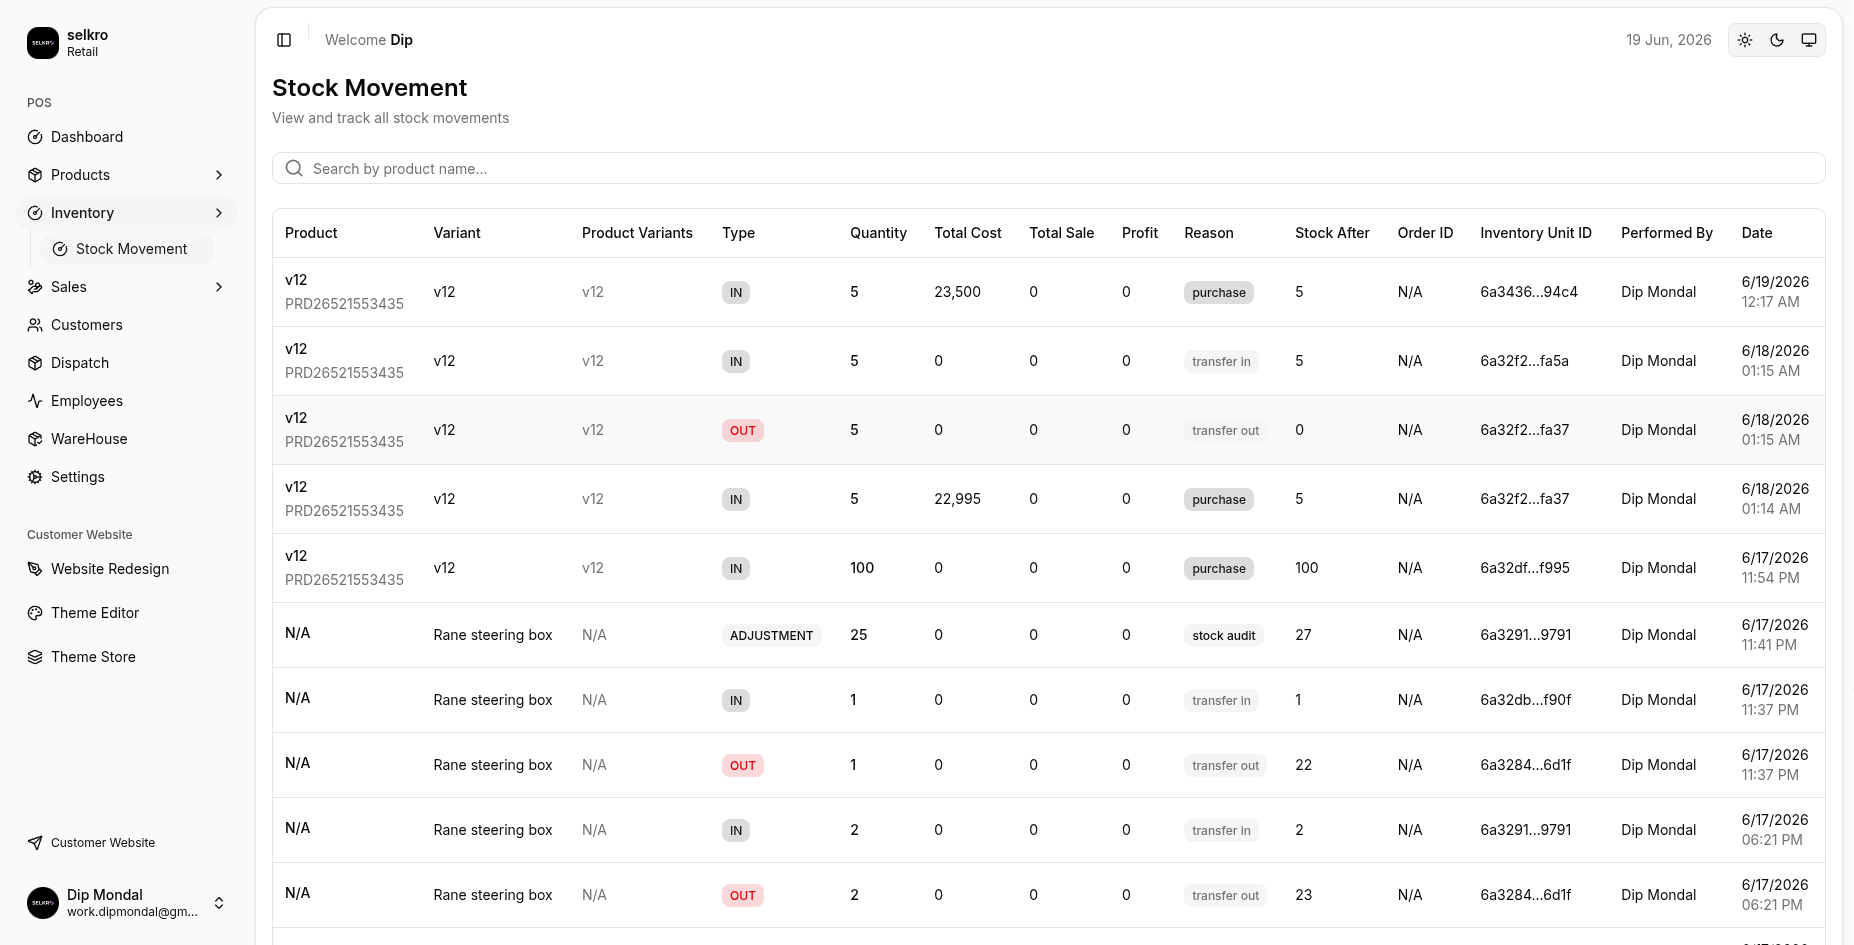
Task: Click Inventory Unit ID 6a3436...94c4
Action: point(1529,292)
